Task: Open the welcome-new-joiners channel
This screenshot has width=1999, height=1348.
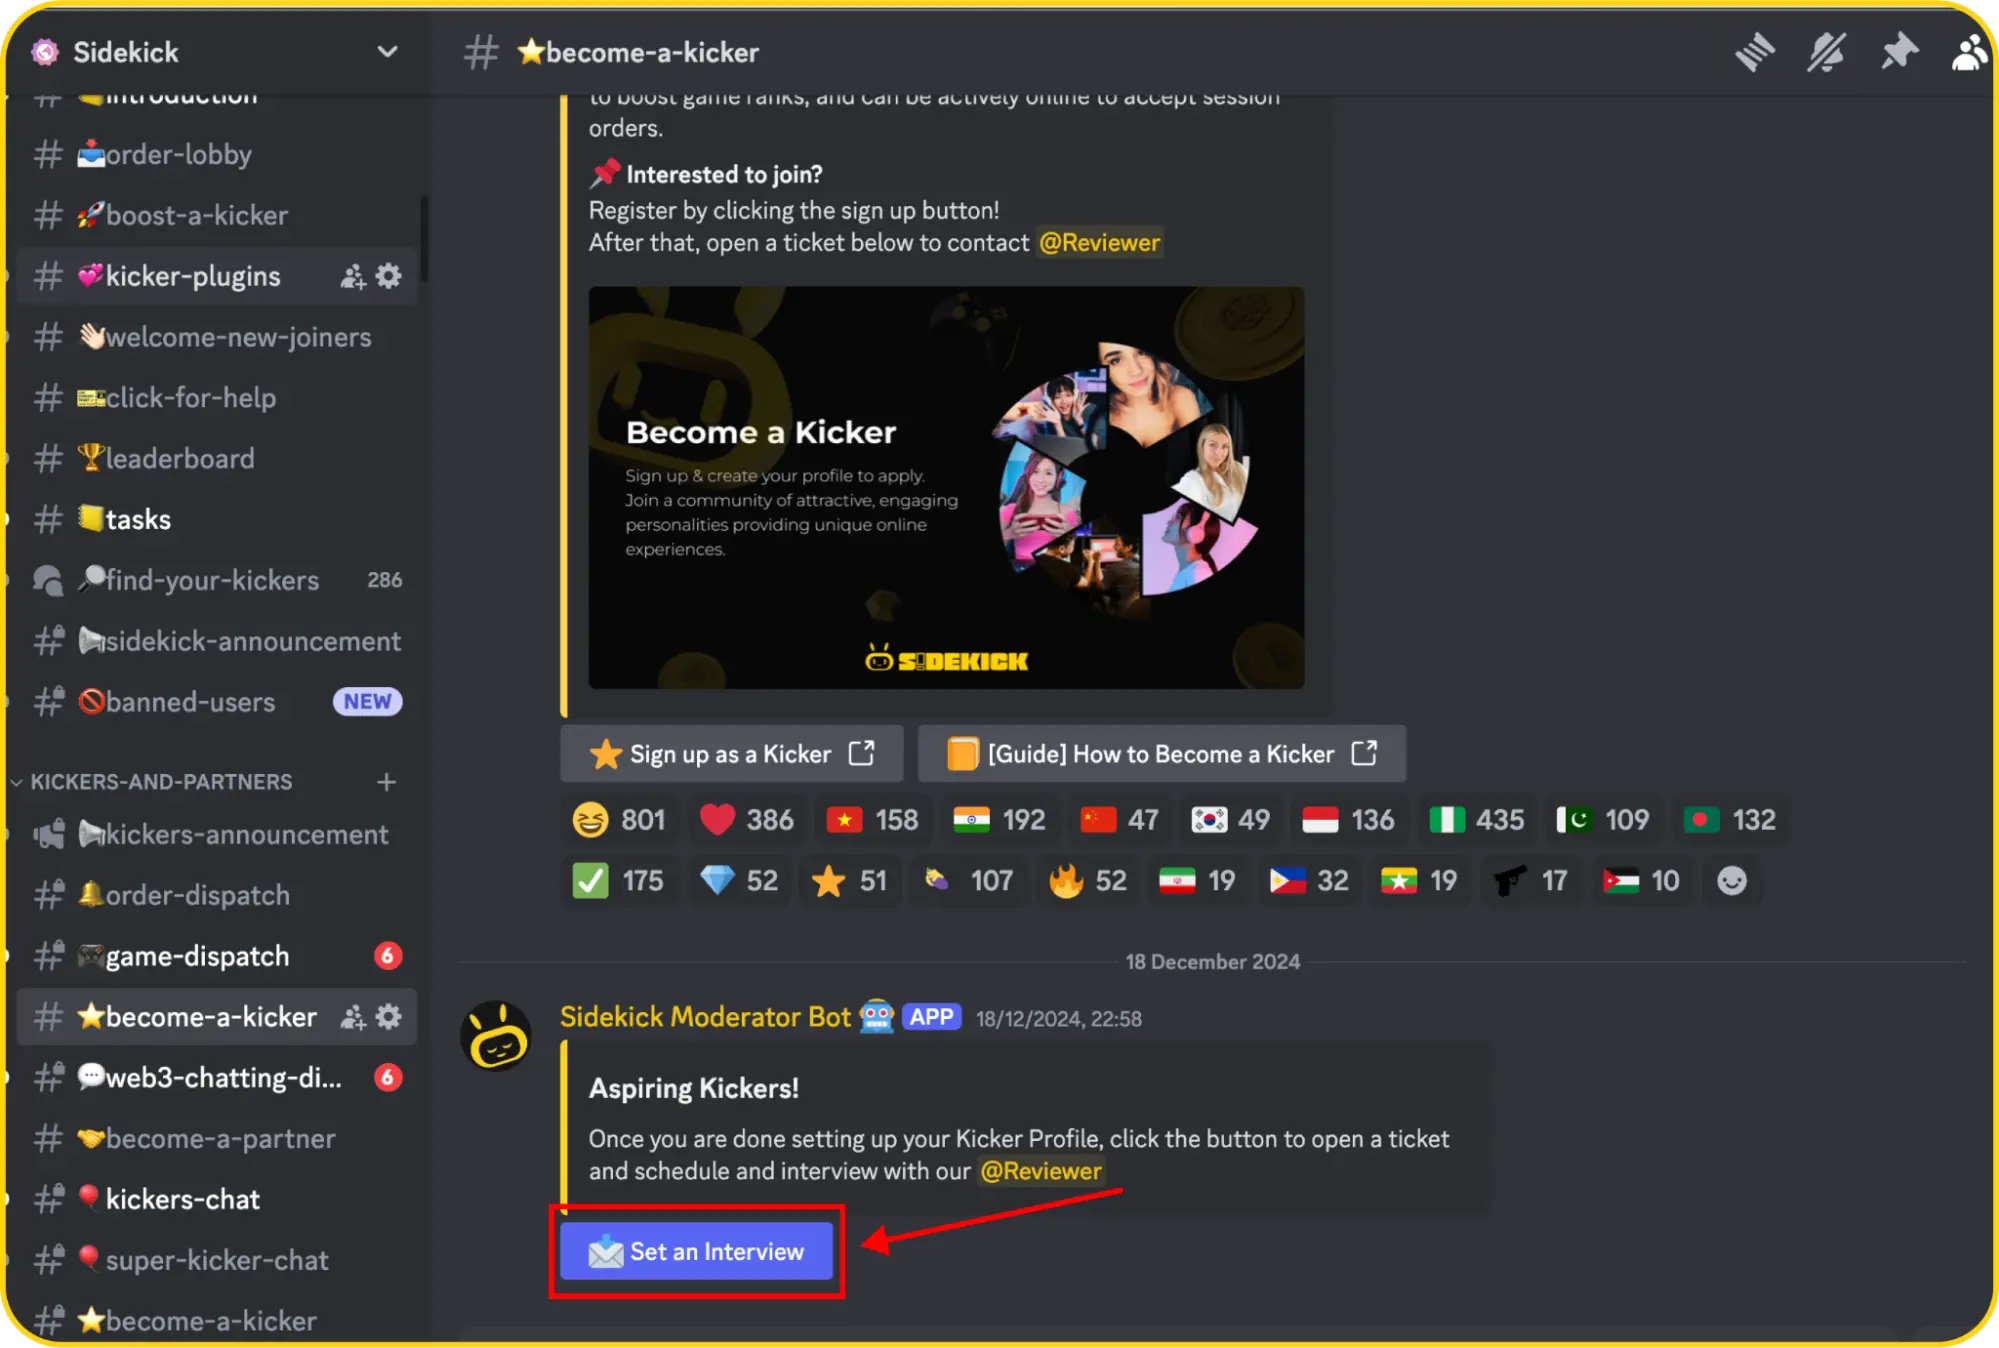Action: 217,337
